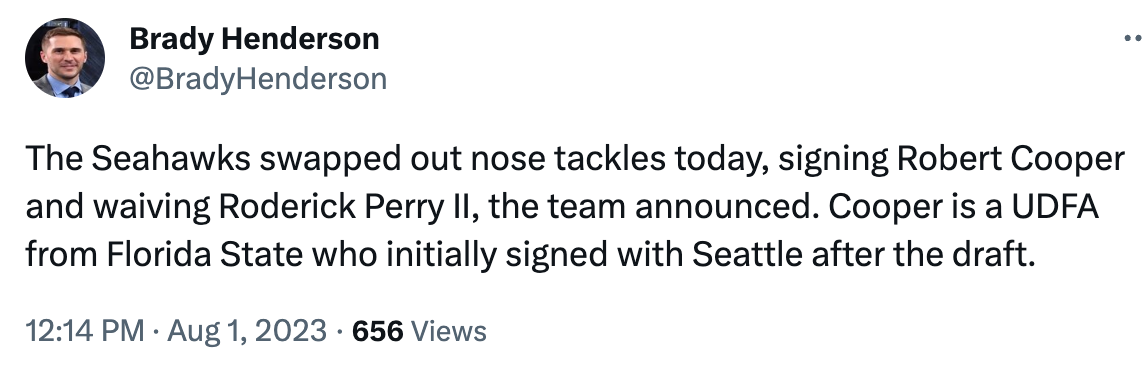Open the tweet's more options ellipsis menu

1133,38
